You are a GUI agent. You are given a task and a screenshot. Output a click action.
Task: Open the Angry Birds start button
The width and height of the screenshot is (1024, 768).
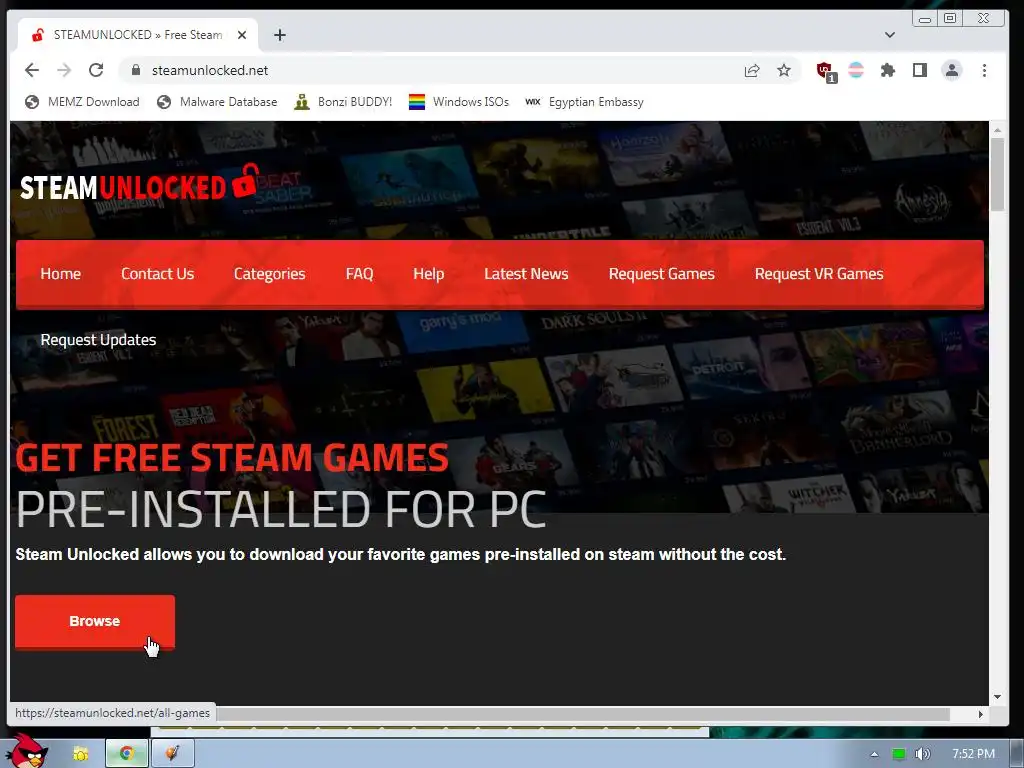25,751
